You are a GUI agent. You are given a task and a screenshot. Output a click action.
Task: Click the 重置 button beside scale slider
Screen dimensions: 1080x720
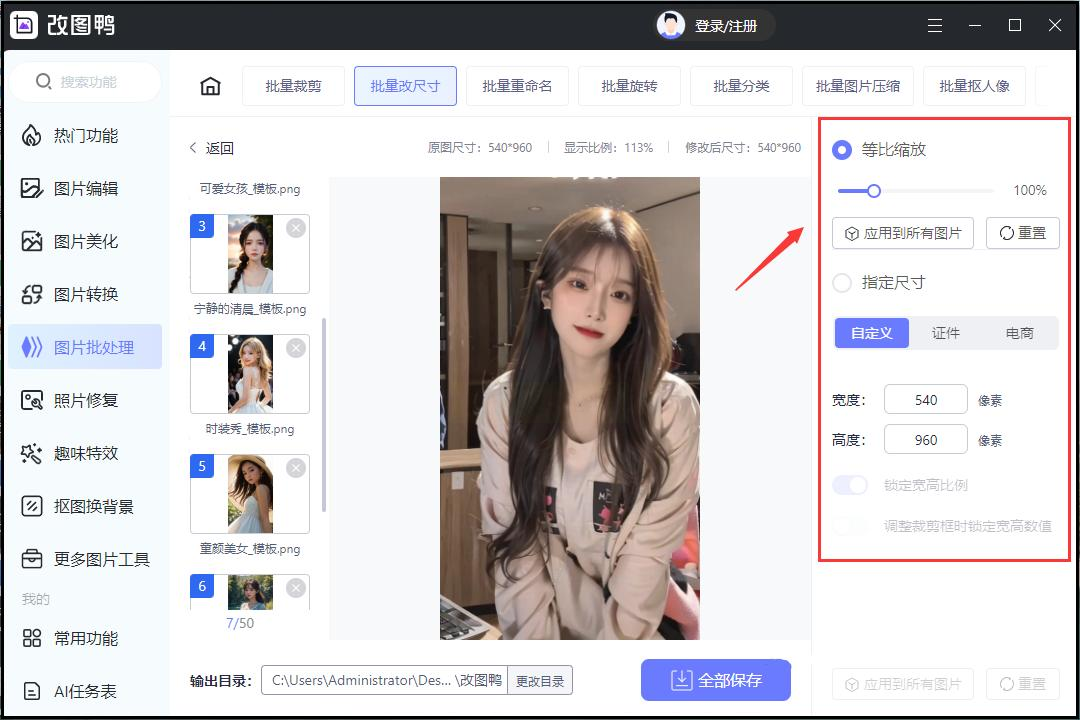click(x=1023, y=234)
